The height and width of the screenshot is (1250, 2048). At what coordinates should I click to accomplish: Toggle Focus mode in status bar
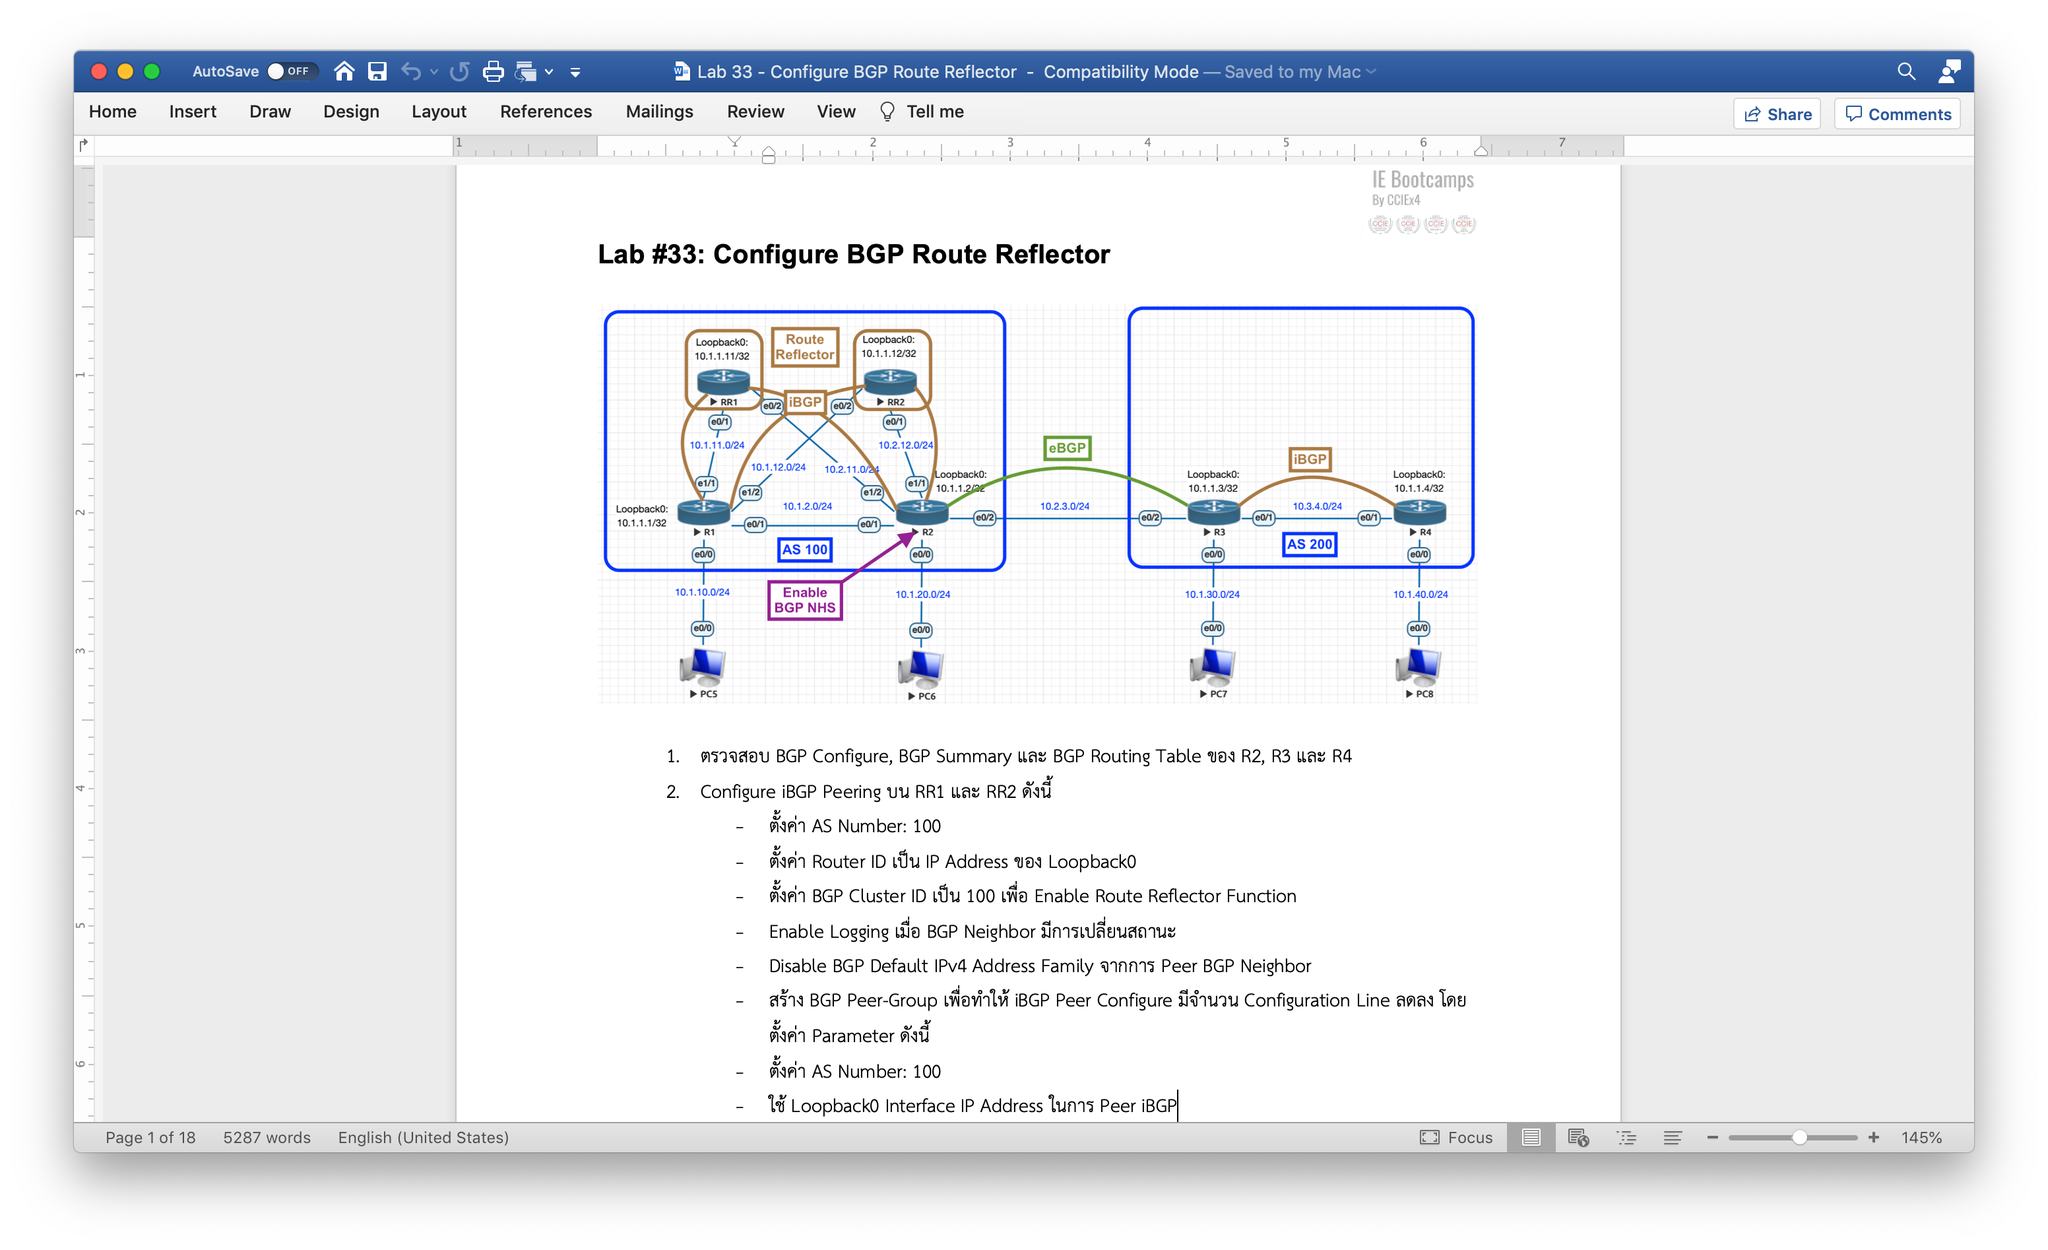click(x=1456, y=1137)
